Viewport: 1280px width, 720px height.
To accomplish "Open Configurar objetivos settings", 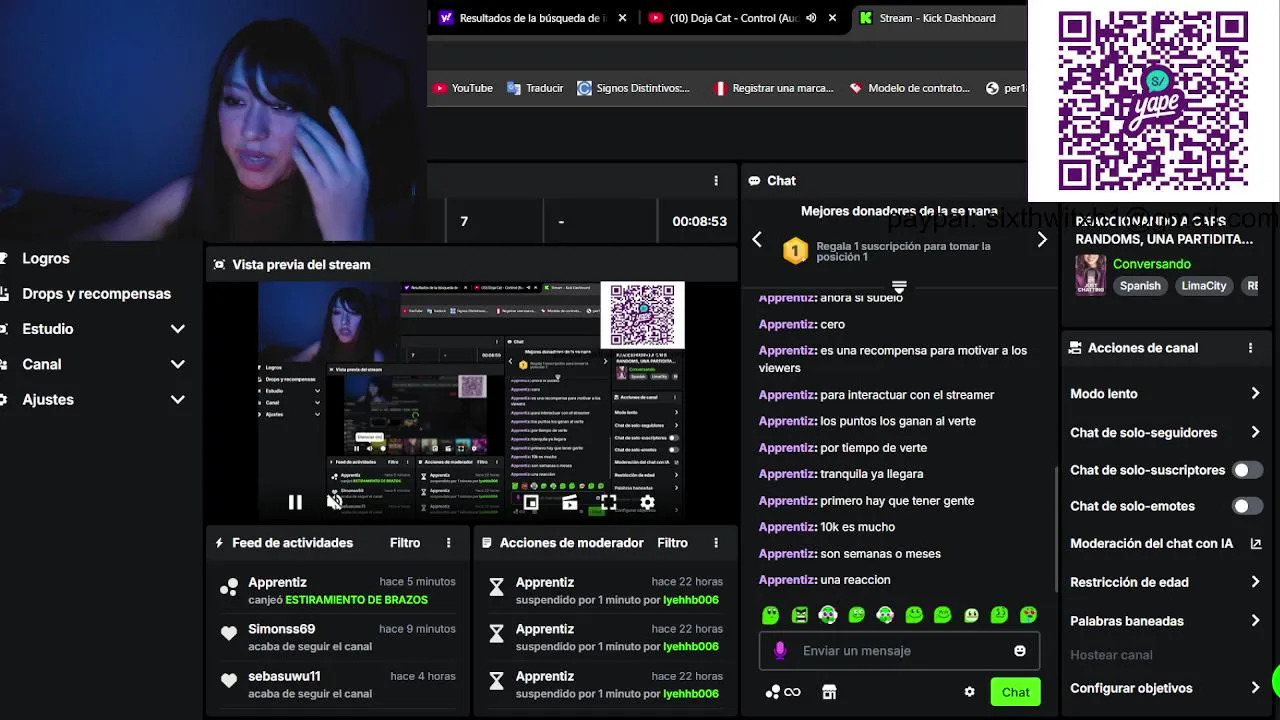I will click(1165, 688).
